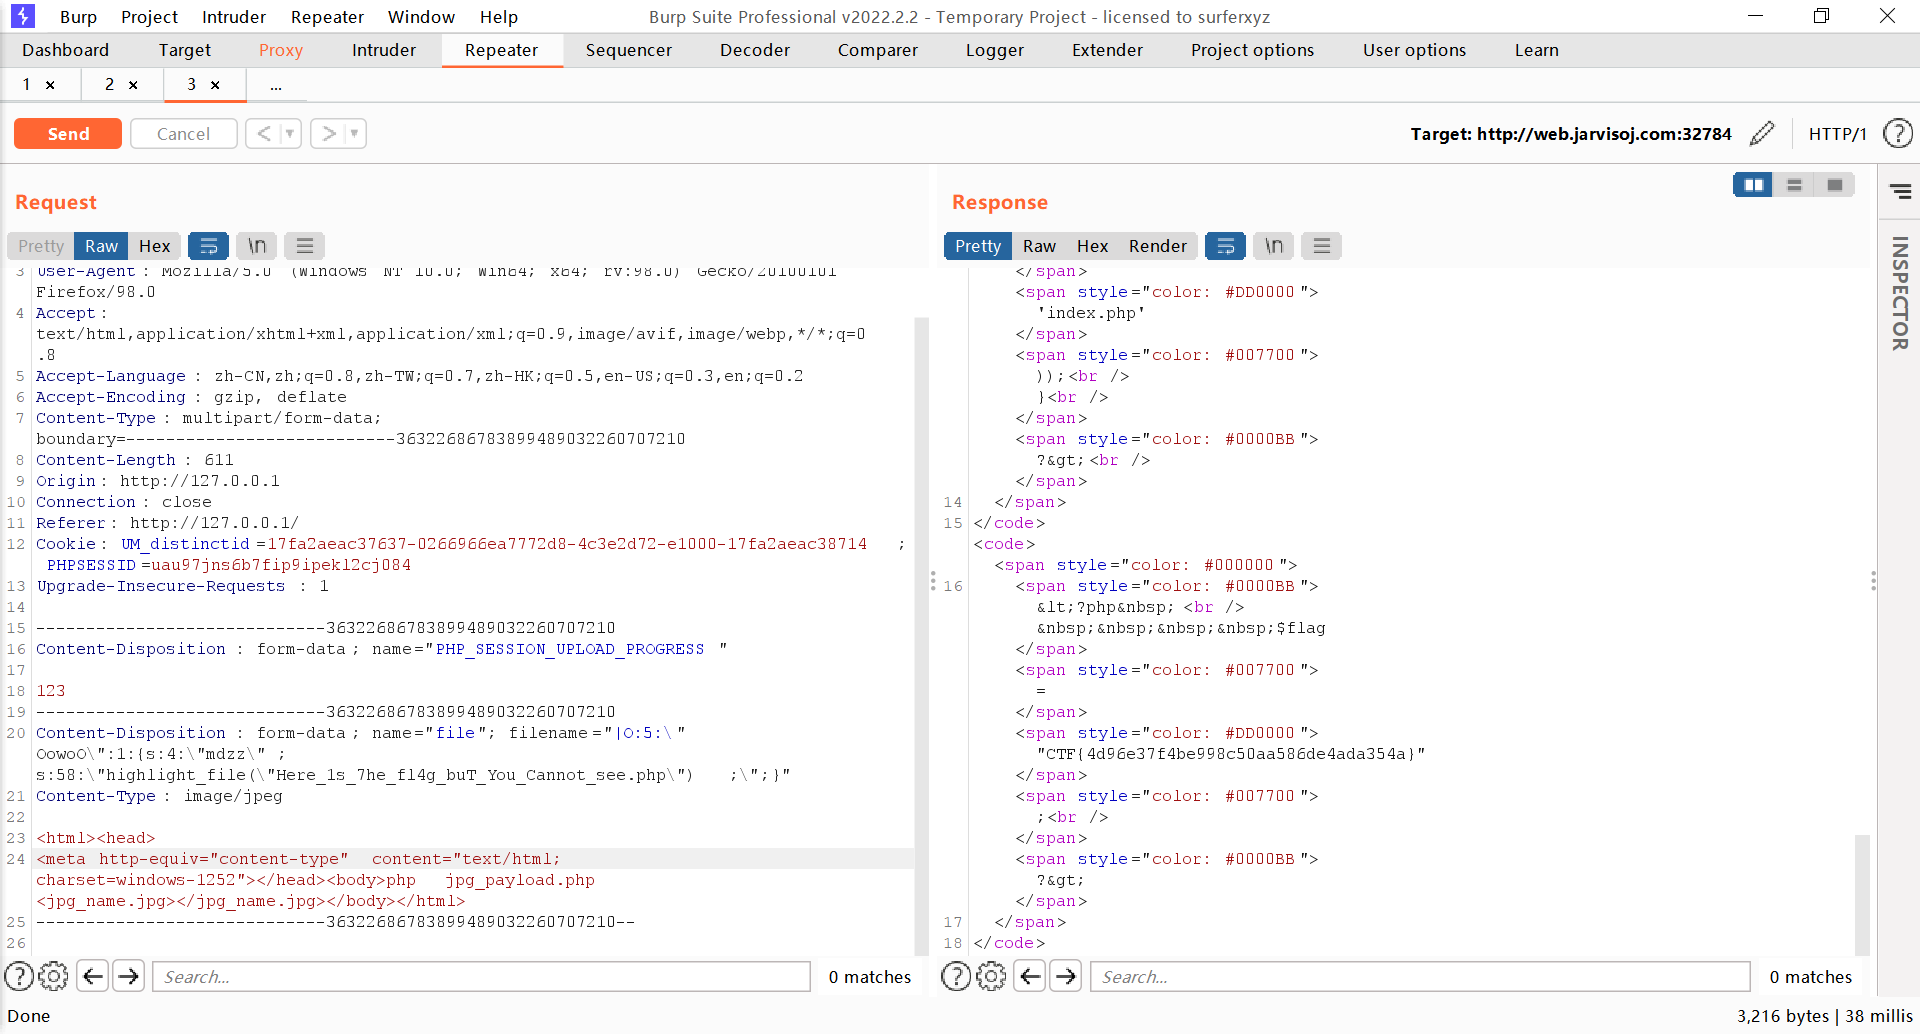Switch to the Proxy tab
The image size is (1920, 1034).
coord(281,50)
